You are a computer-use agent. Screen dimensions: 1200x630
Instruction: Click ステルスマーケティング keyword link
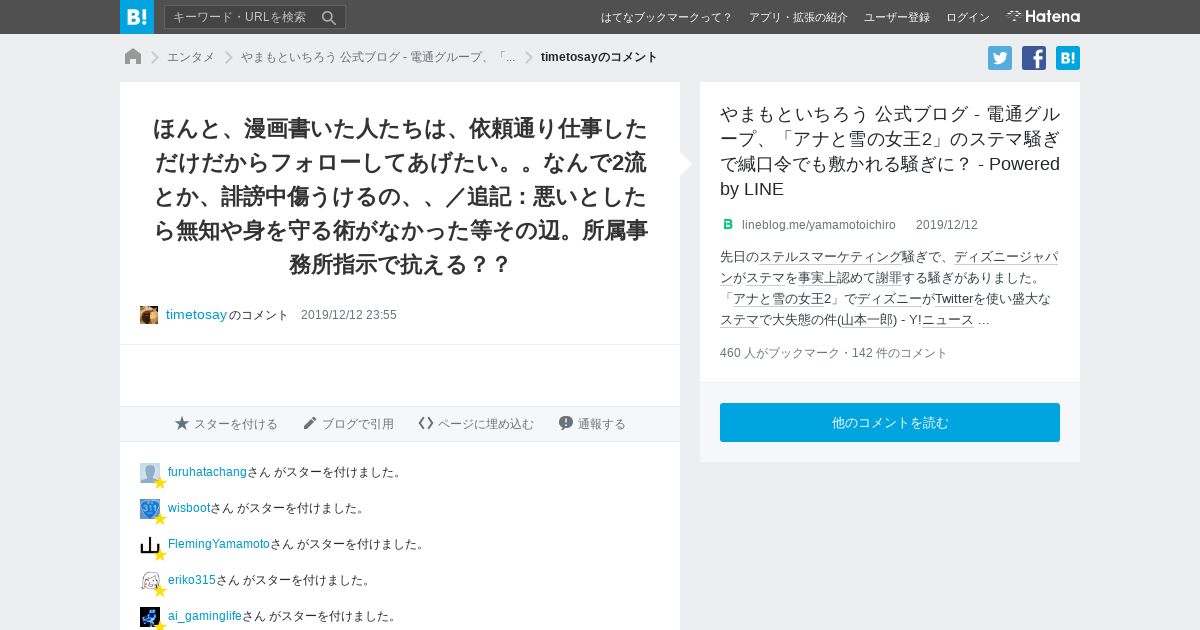[x=830, y=257]
